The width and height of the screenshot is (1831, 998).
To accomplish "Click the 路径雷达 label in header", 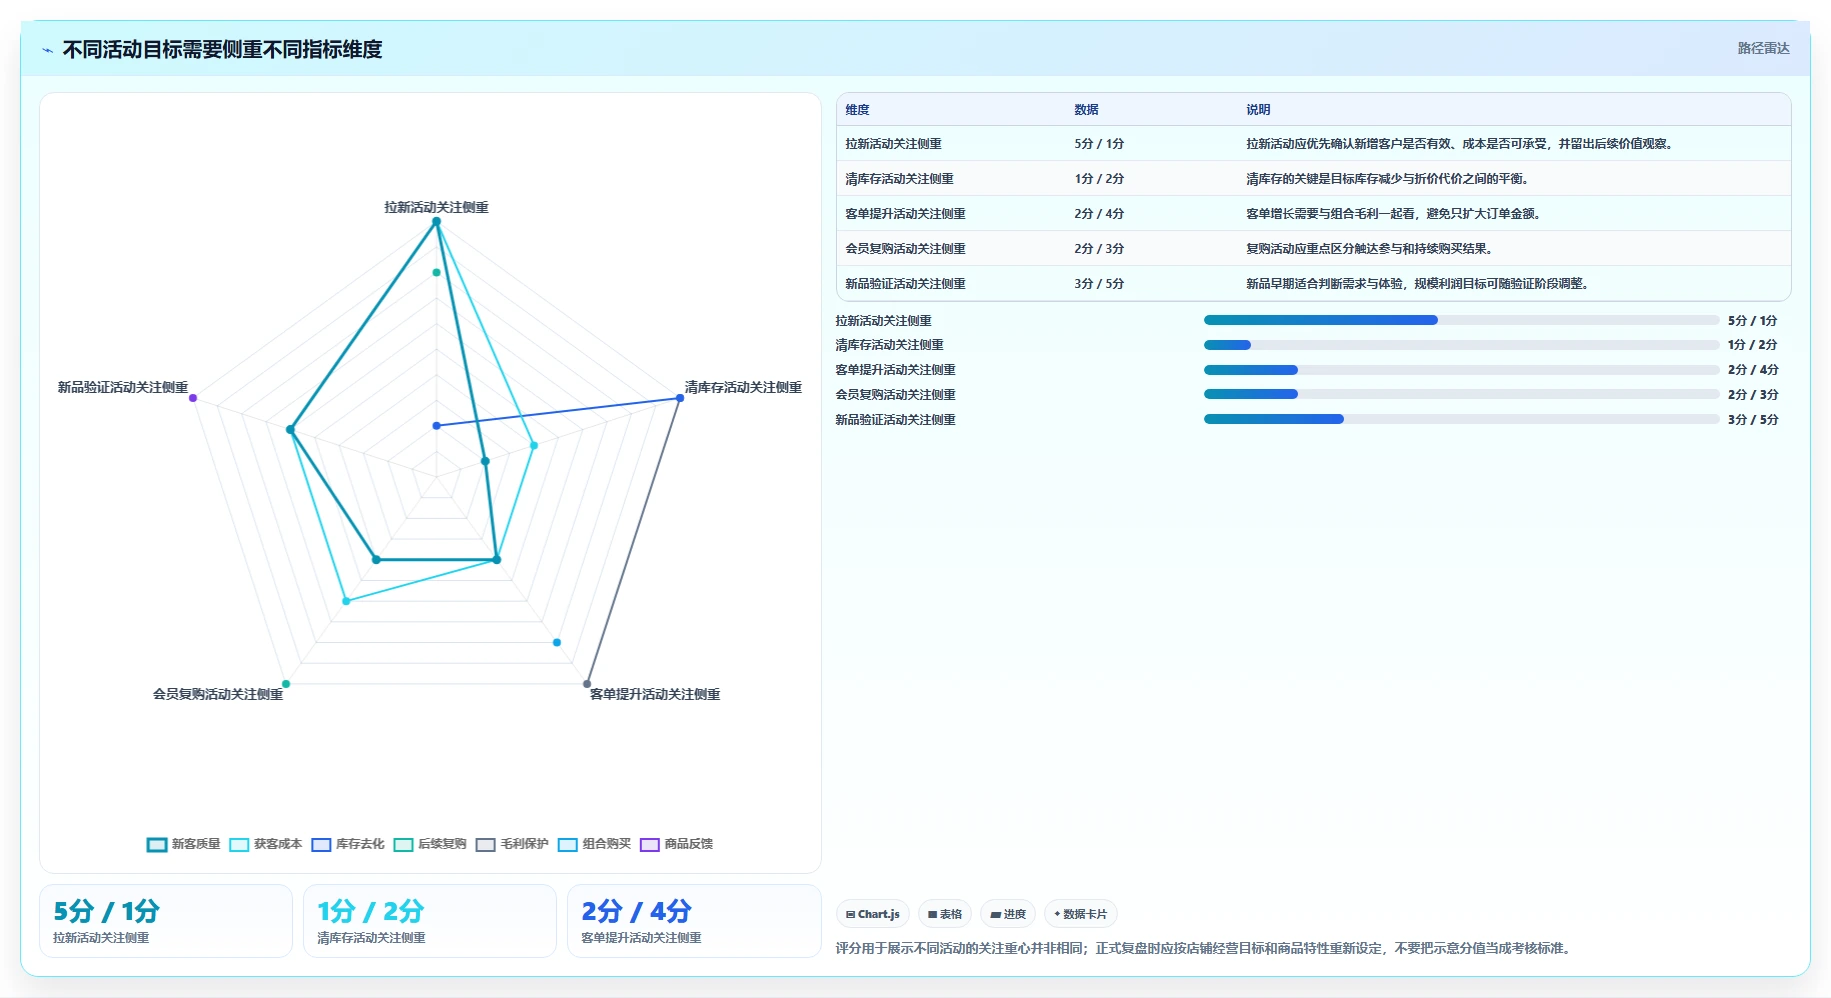I will coord(1763,48).
